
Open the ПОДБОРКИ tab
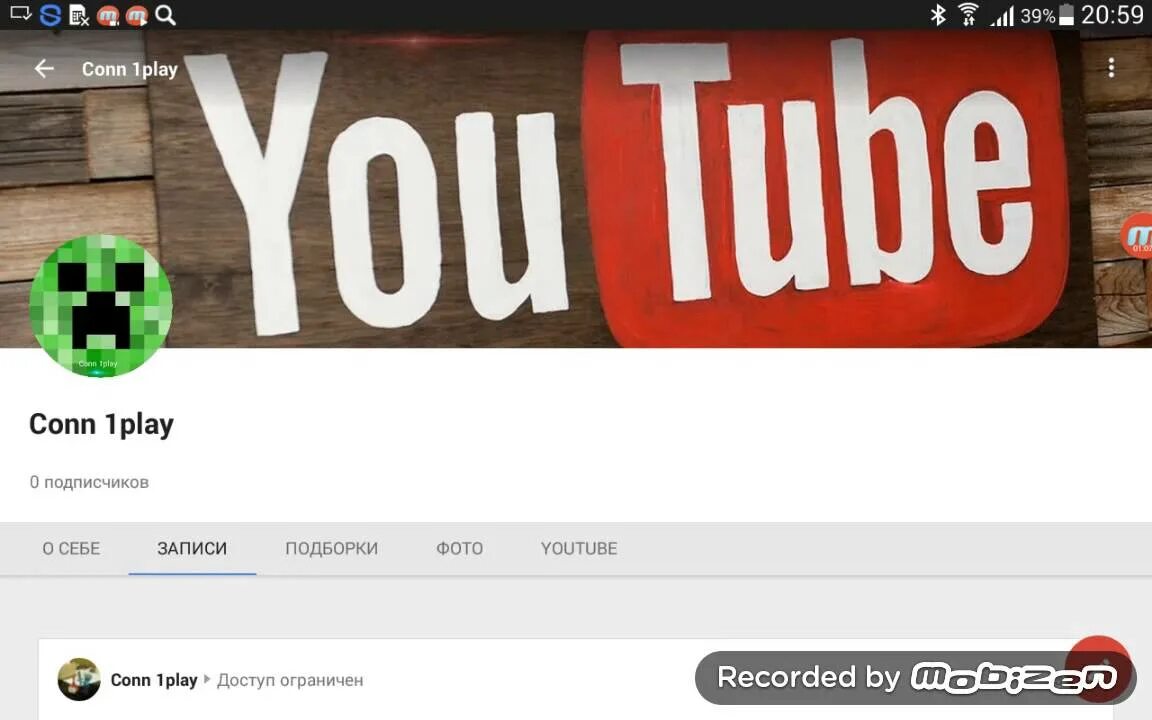pyautogui.click(x=331, y=549)
